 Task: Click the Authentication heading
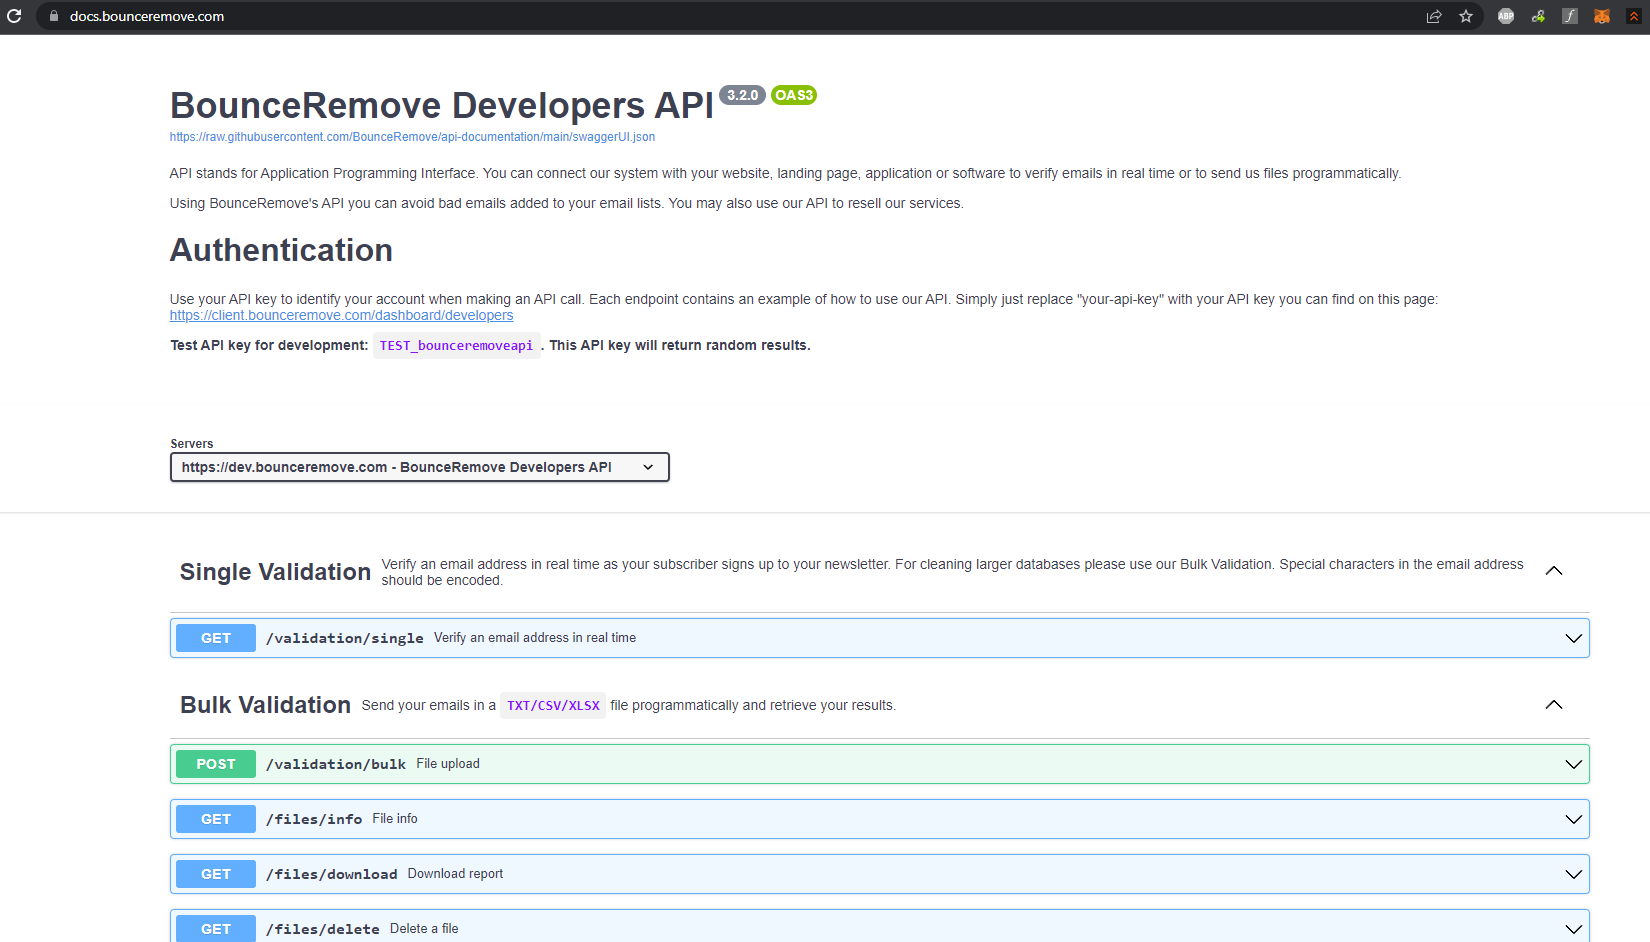point(281,250)
